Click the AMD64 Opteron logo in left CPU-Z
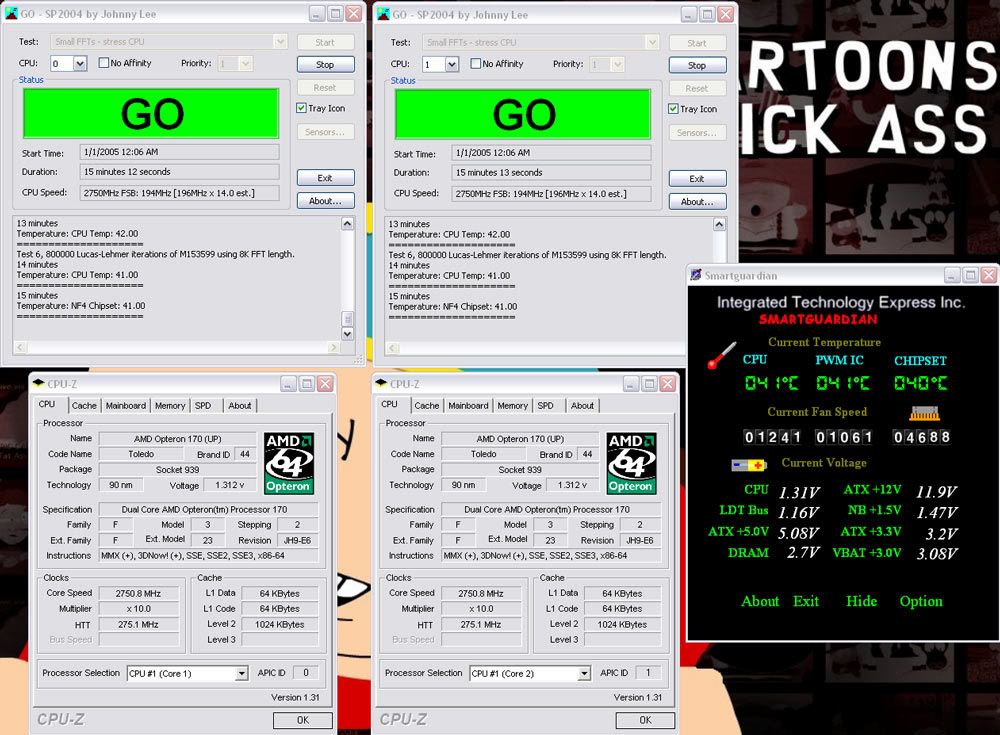This screenshot has height=735, width=1000. (x=289, y=463)
